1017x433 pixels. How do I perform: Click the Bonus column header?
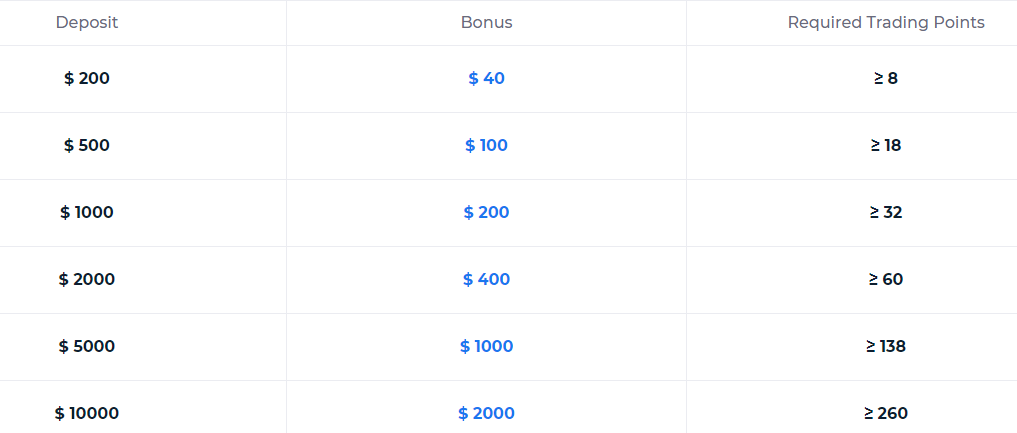487,23
